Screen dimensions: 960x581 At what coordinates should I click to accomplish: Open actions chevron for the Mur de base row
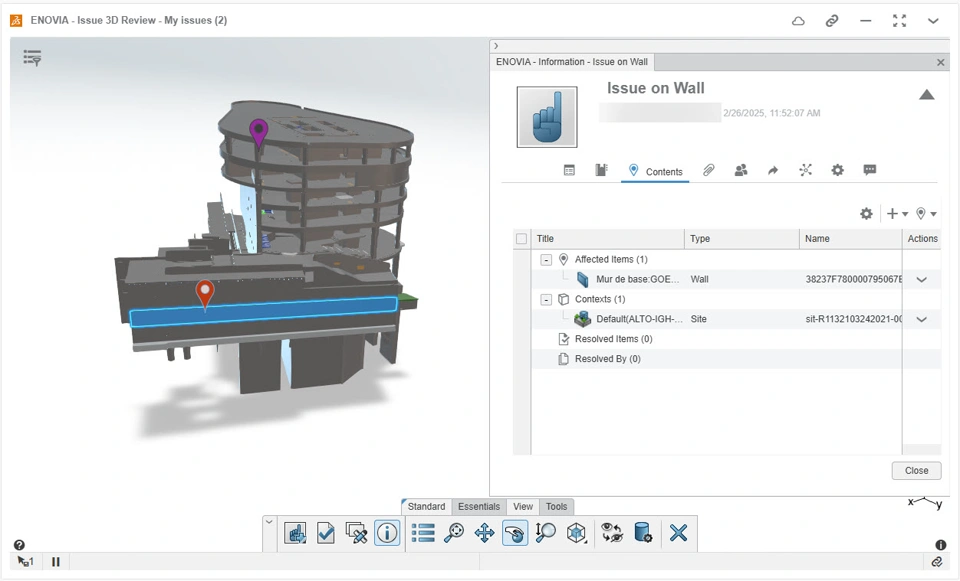coord(921,280)
